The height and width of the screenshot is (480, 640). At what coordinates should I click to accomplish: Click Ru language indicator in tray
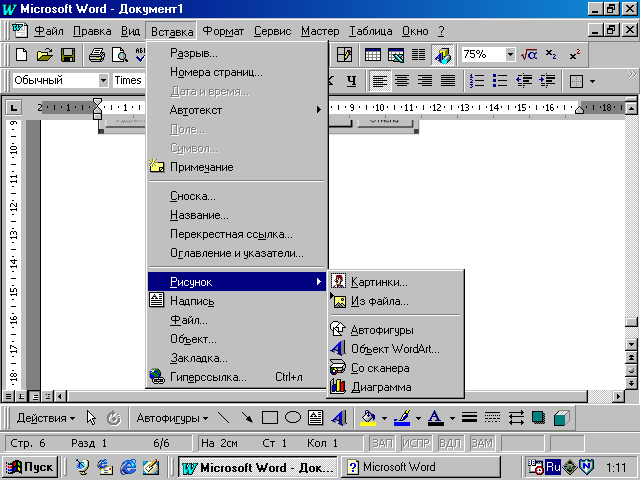pos(553,467)
